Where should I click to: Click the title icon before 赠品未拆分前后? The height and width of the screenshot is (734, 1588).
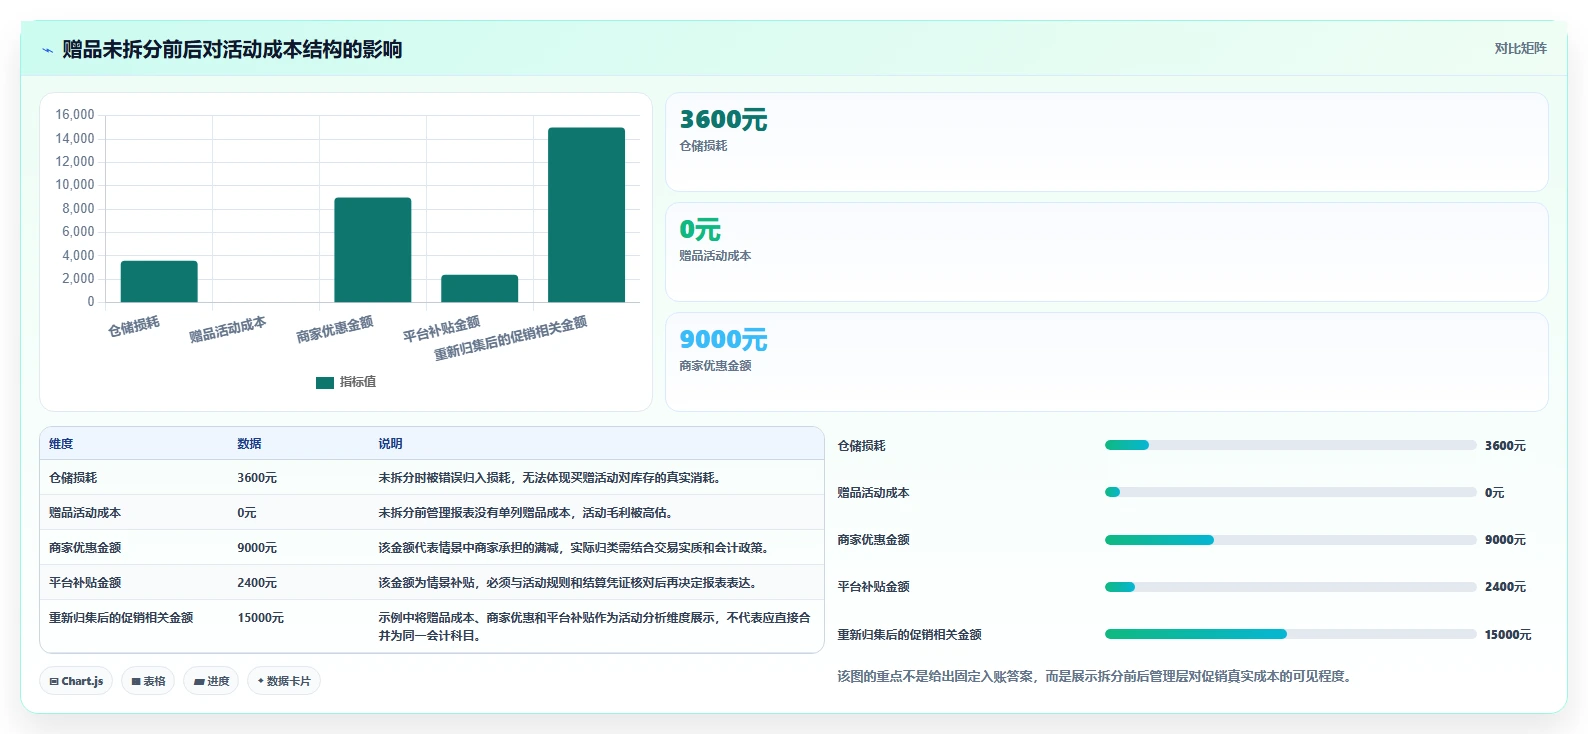pos(47,50)
